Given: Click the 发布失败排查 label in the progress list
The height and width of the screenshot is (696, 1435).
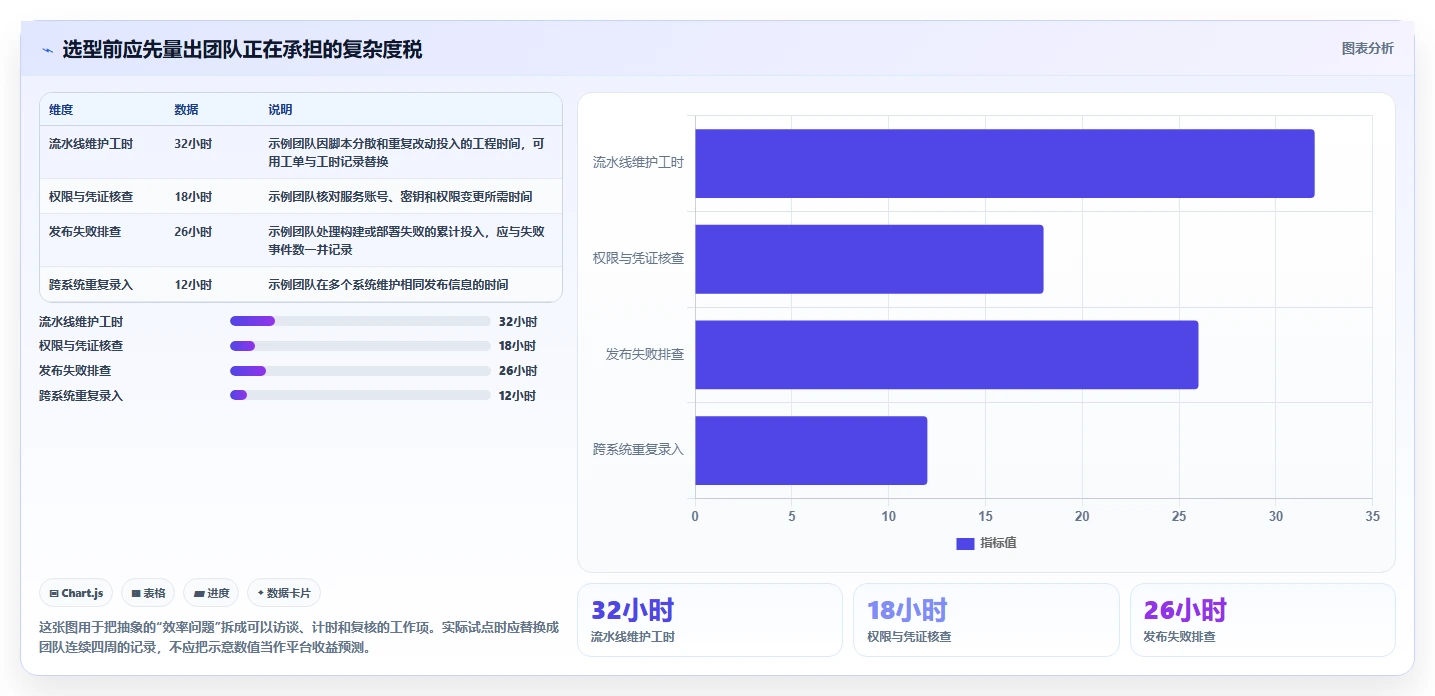Looking at the screenshot, I should pos(75,371).
